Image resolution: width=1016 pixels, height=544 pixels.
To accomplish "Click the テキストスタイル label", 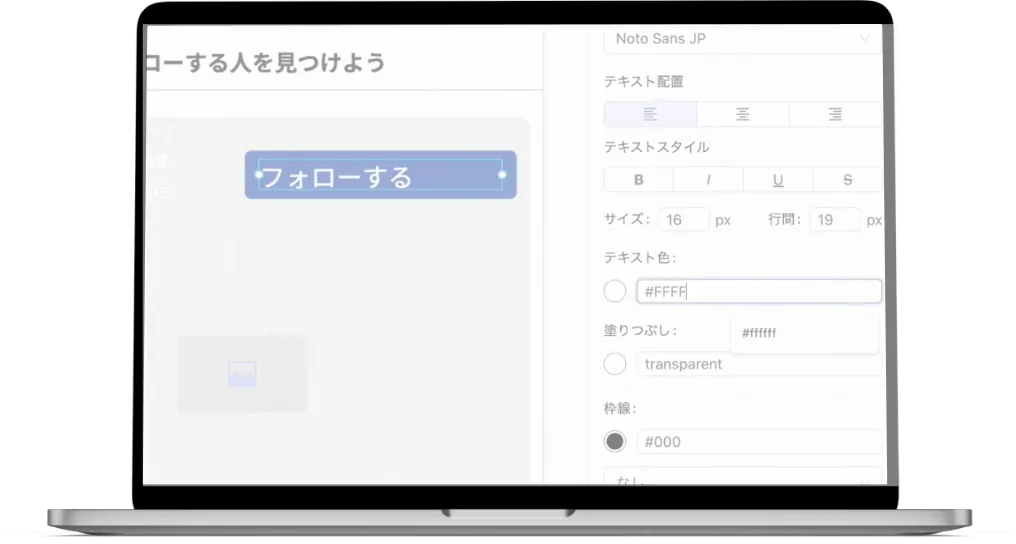I will pyautogui.click(x=656, y=147).
